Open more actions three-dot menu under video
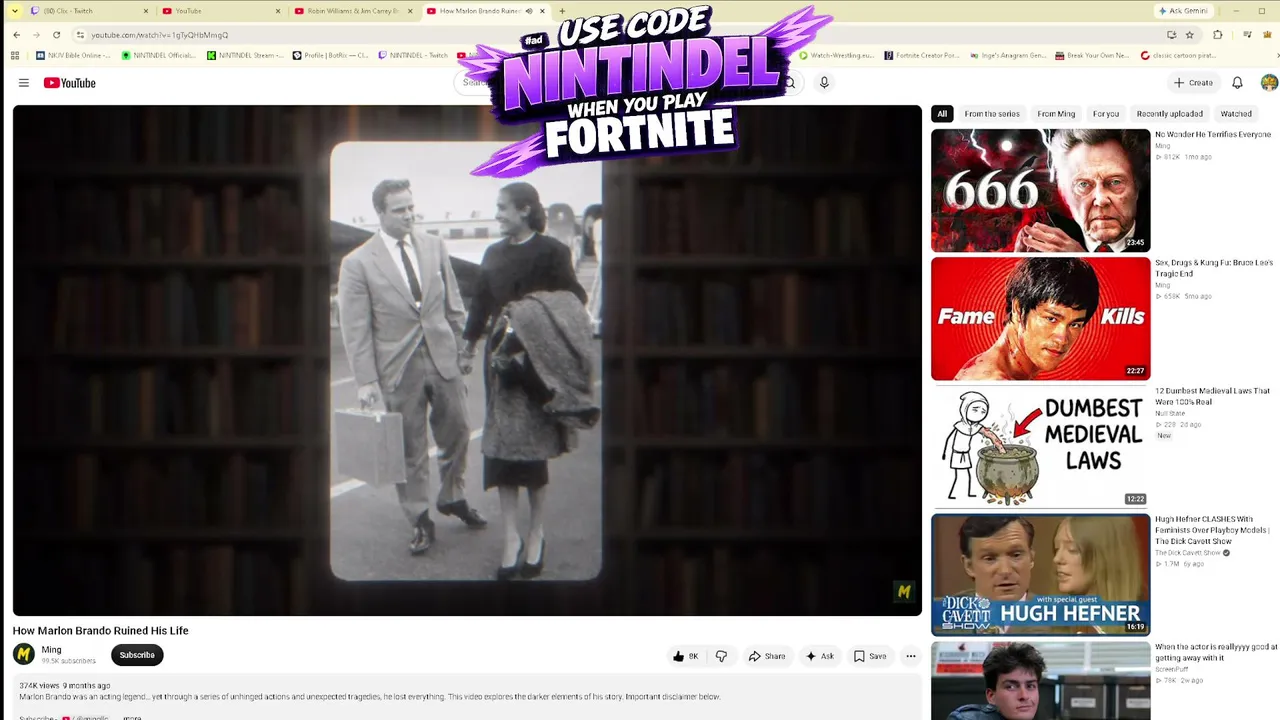This screenshot has height=720, width=1280. (910, 656)
